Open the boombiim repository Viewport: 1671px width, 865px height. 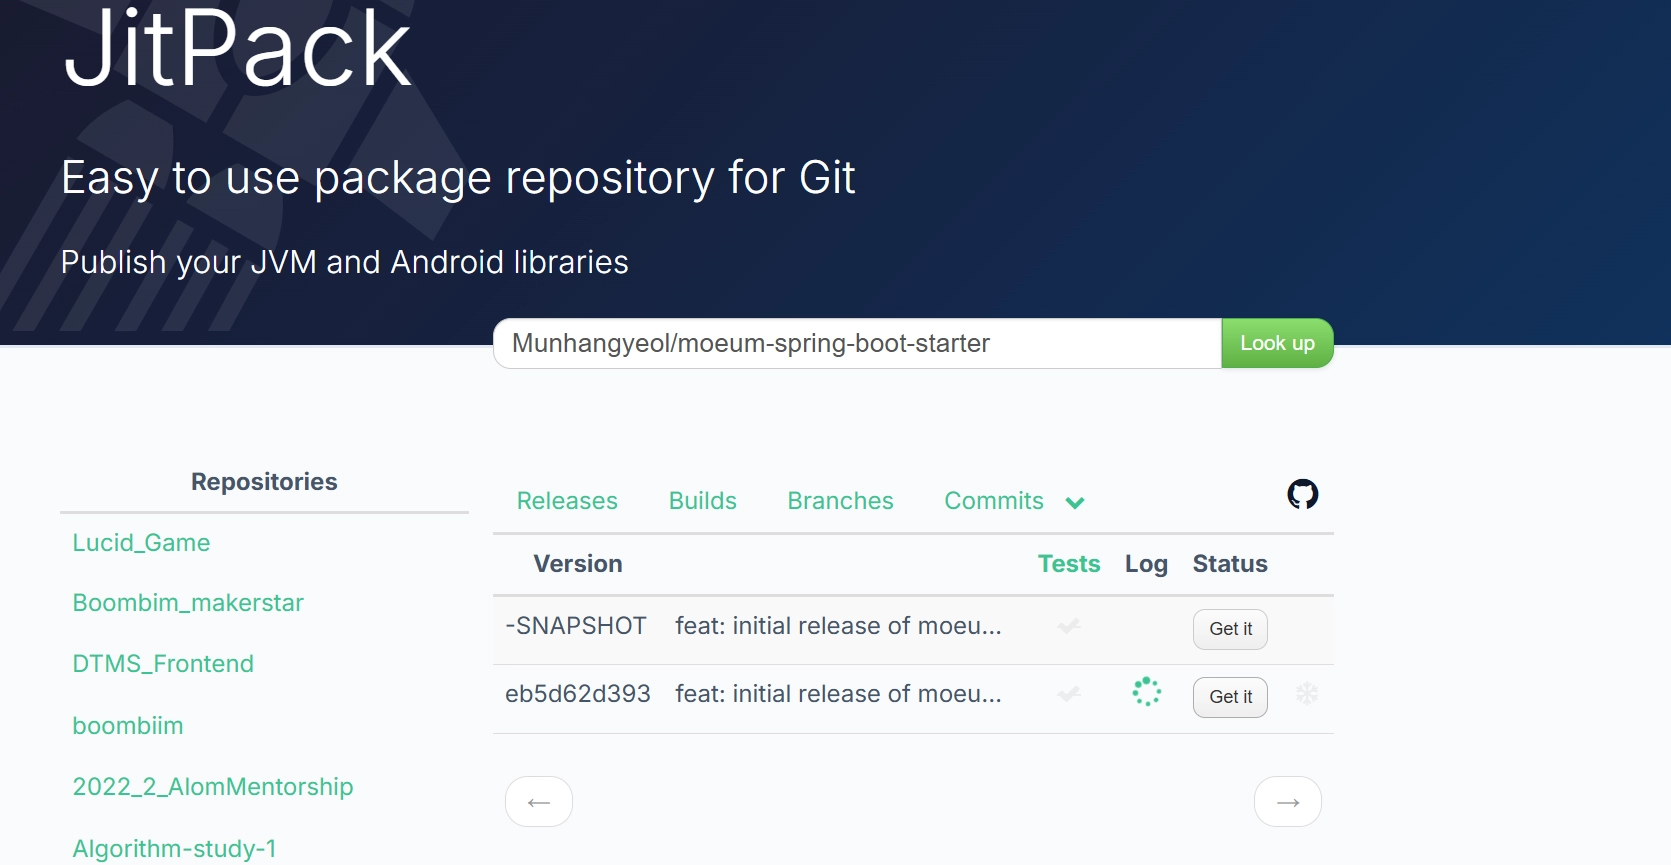coord(128,726)
